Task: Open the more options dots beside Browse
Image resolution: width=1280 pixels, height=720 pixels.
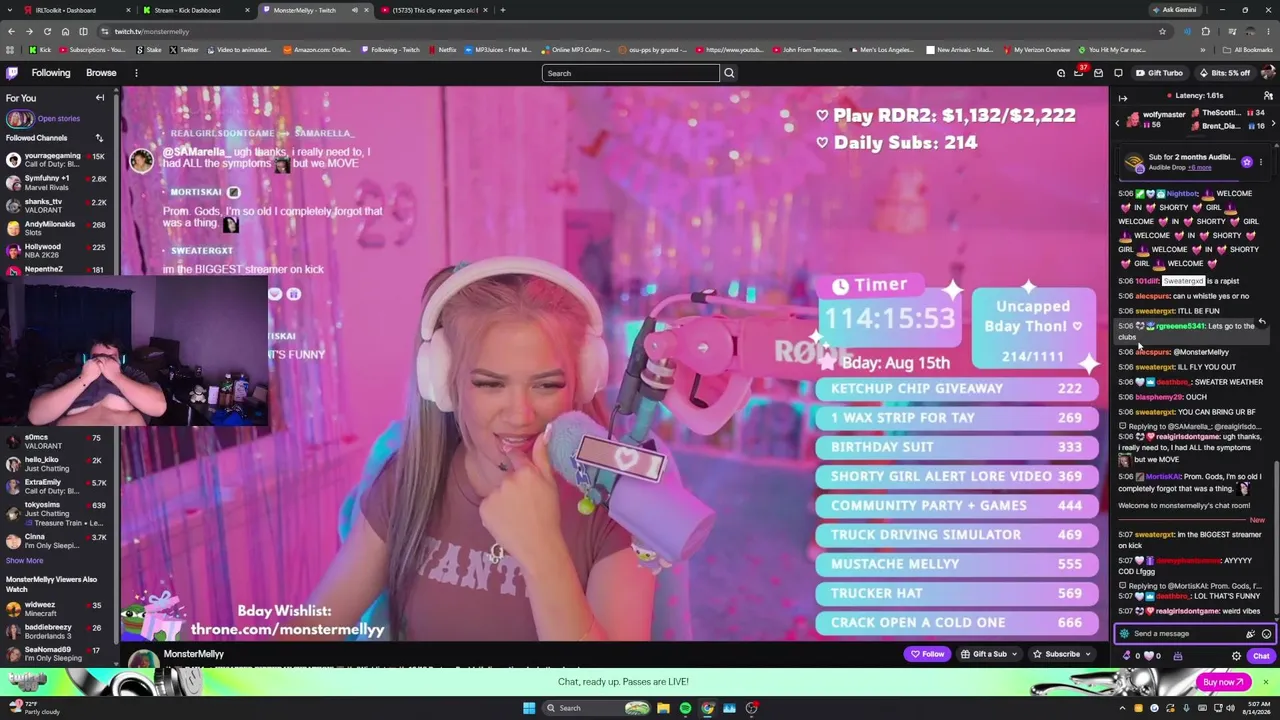Action: point(136,73)
